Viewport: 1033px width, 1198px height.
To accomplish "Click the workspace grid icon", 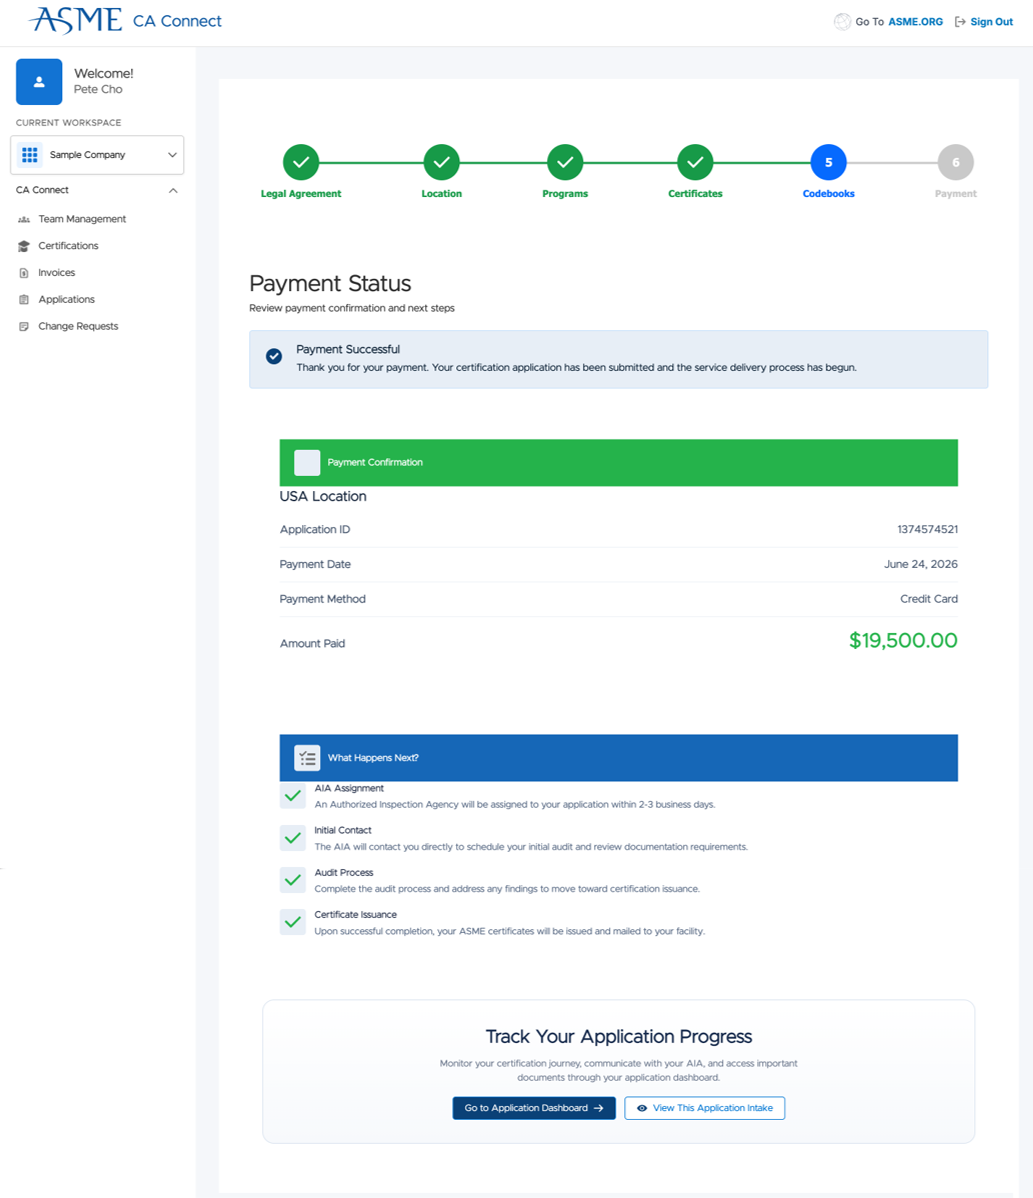I will click(30, 155).
